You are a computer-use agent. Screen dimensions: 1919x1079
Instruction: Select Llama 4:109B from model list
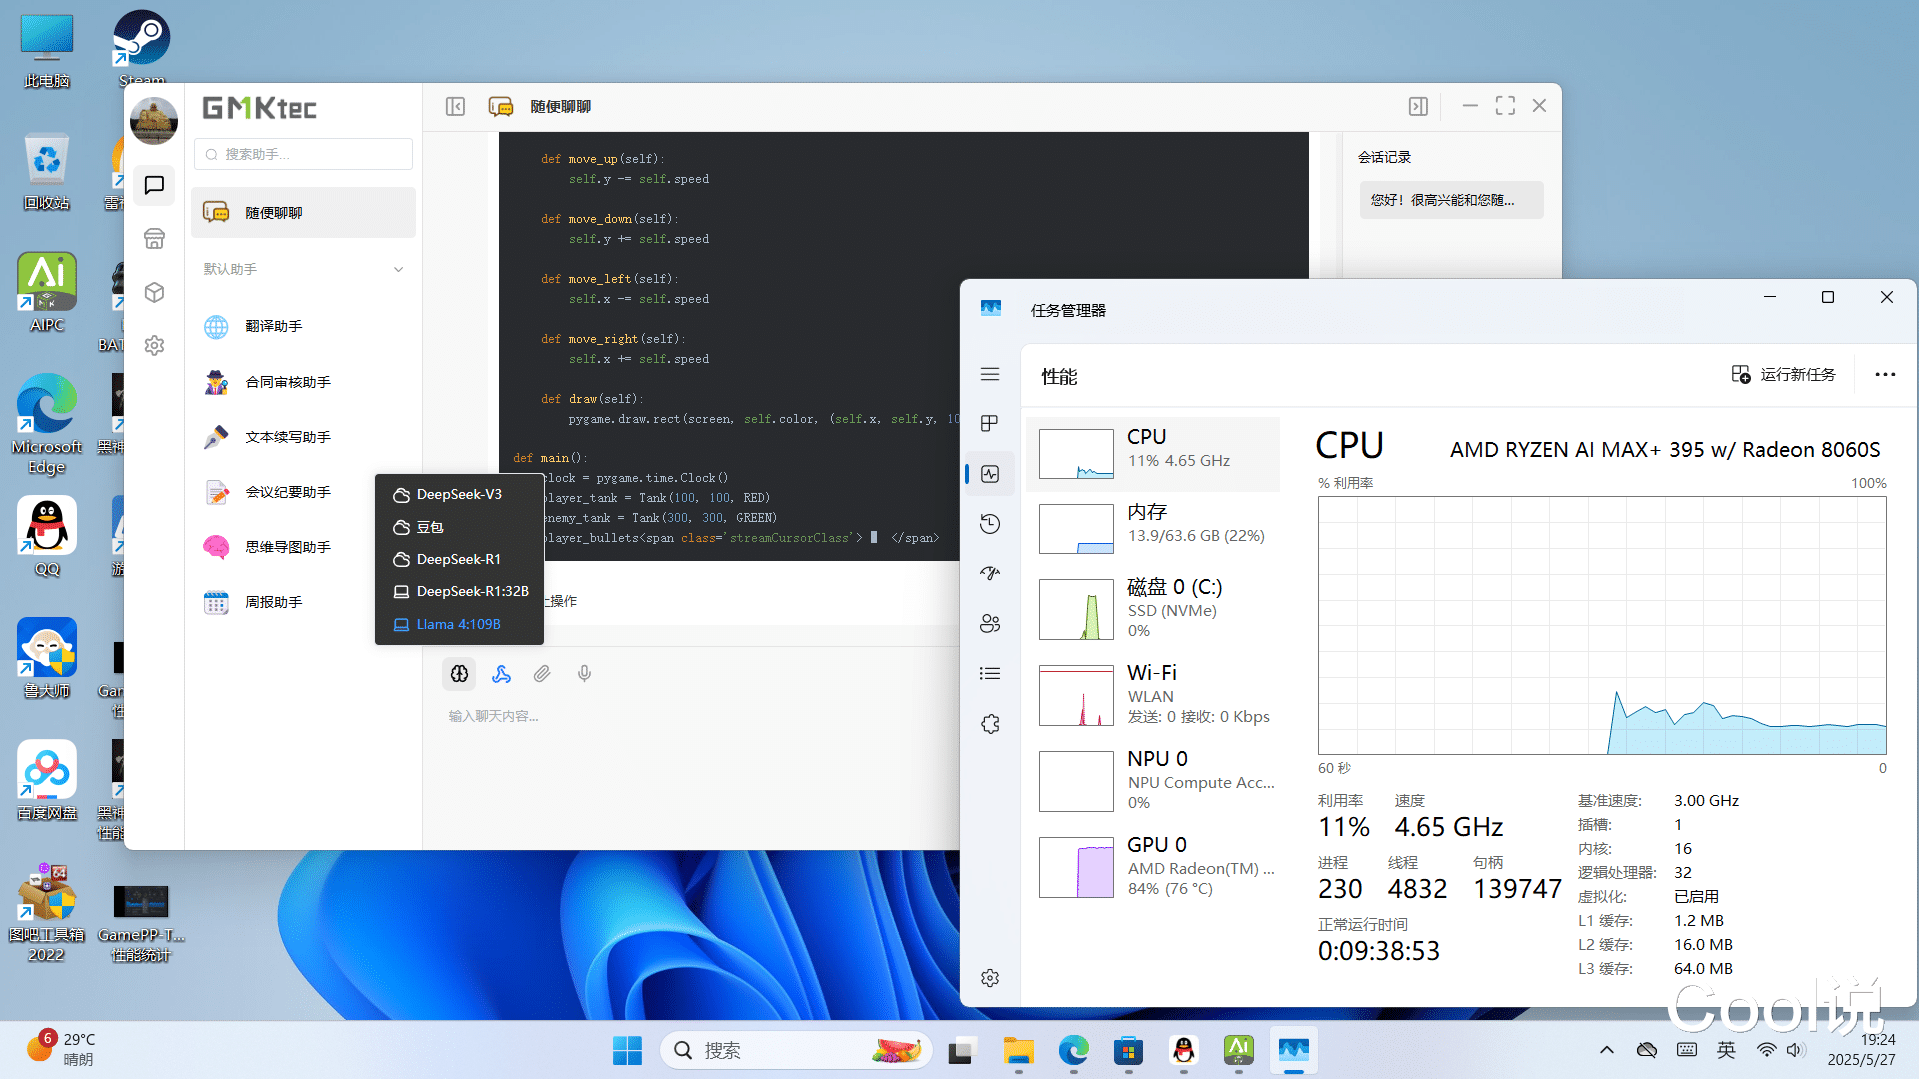[458, 624]
